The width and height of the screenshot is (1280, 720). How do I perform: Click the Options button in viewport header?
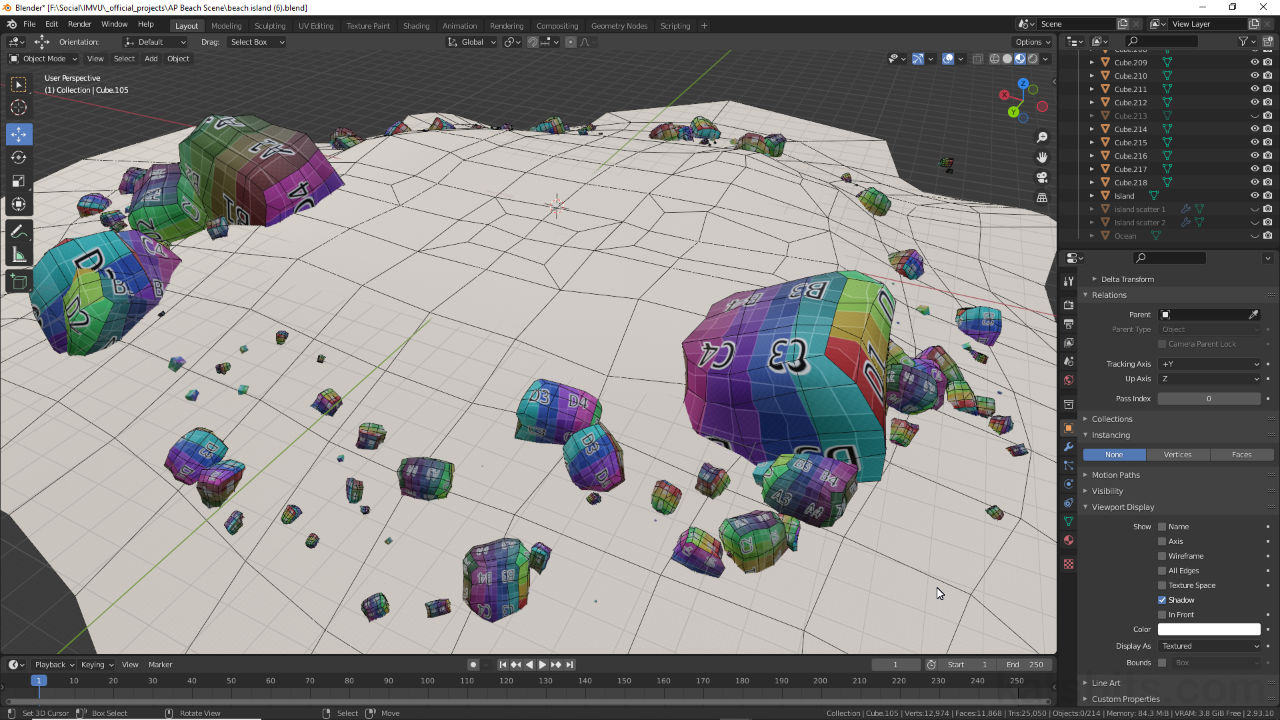tap(1032, 42)
